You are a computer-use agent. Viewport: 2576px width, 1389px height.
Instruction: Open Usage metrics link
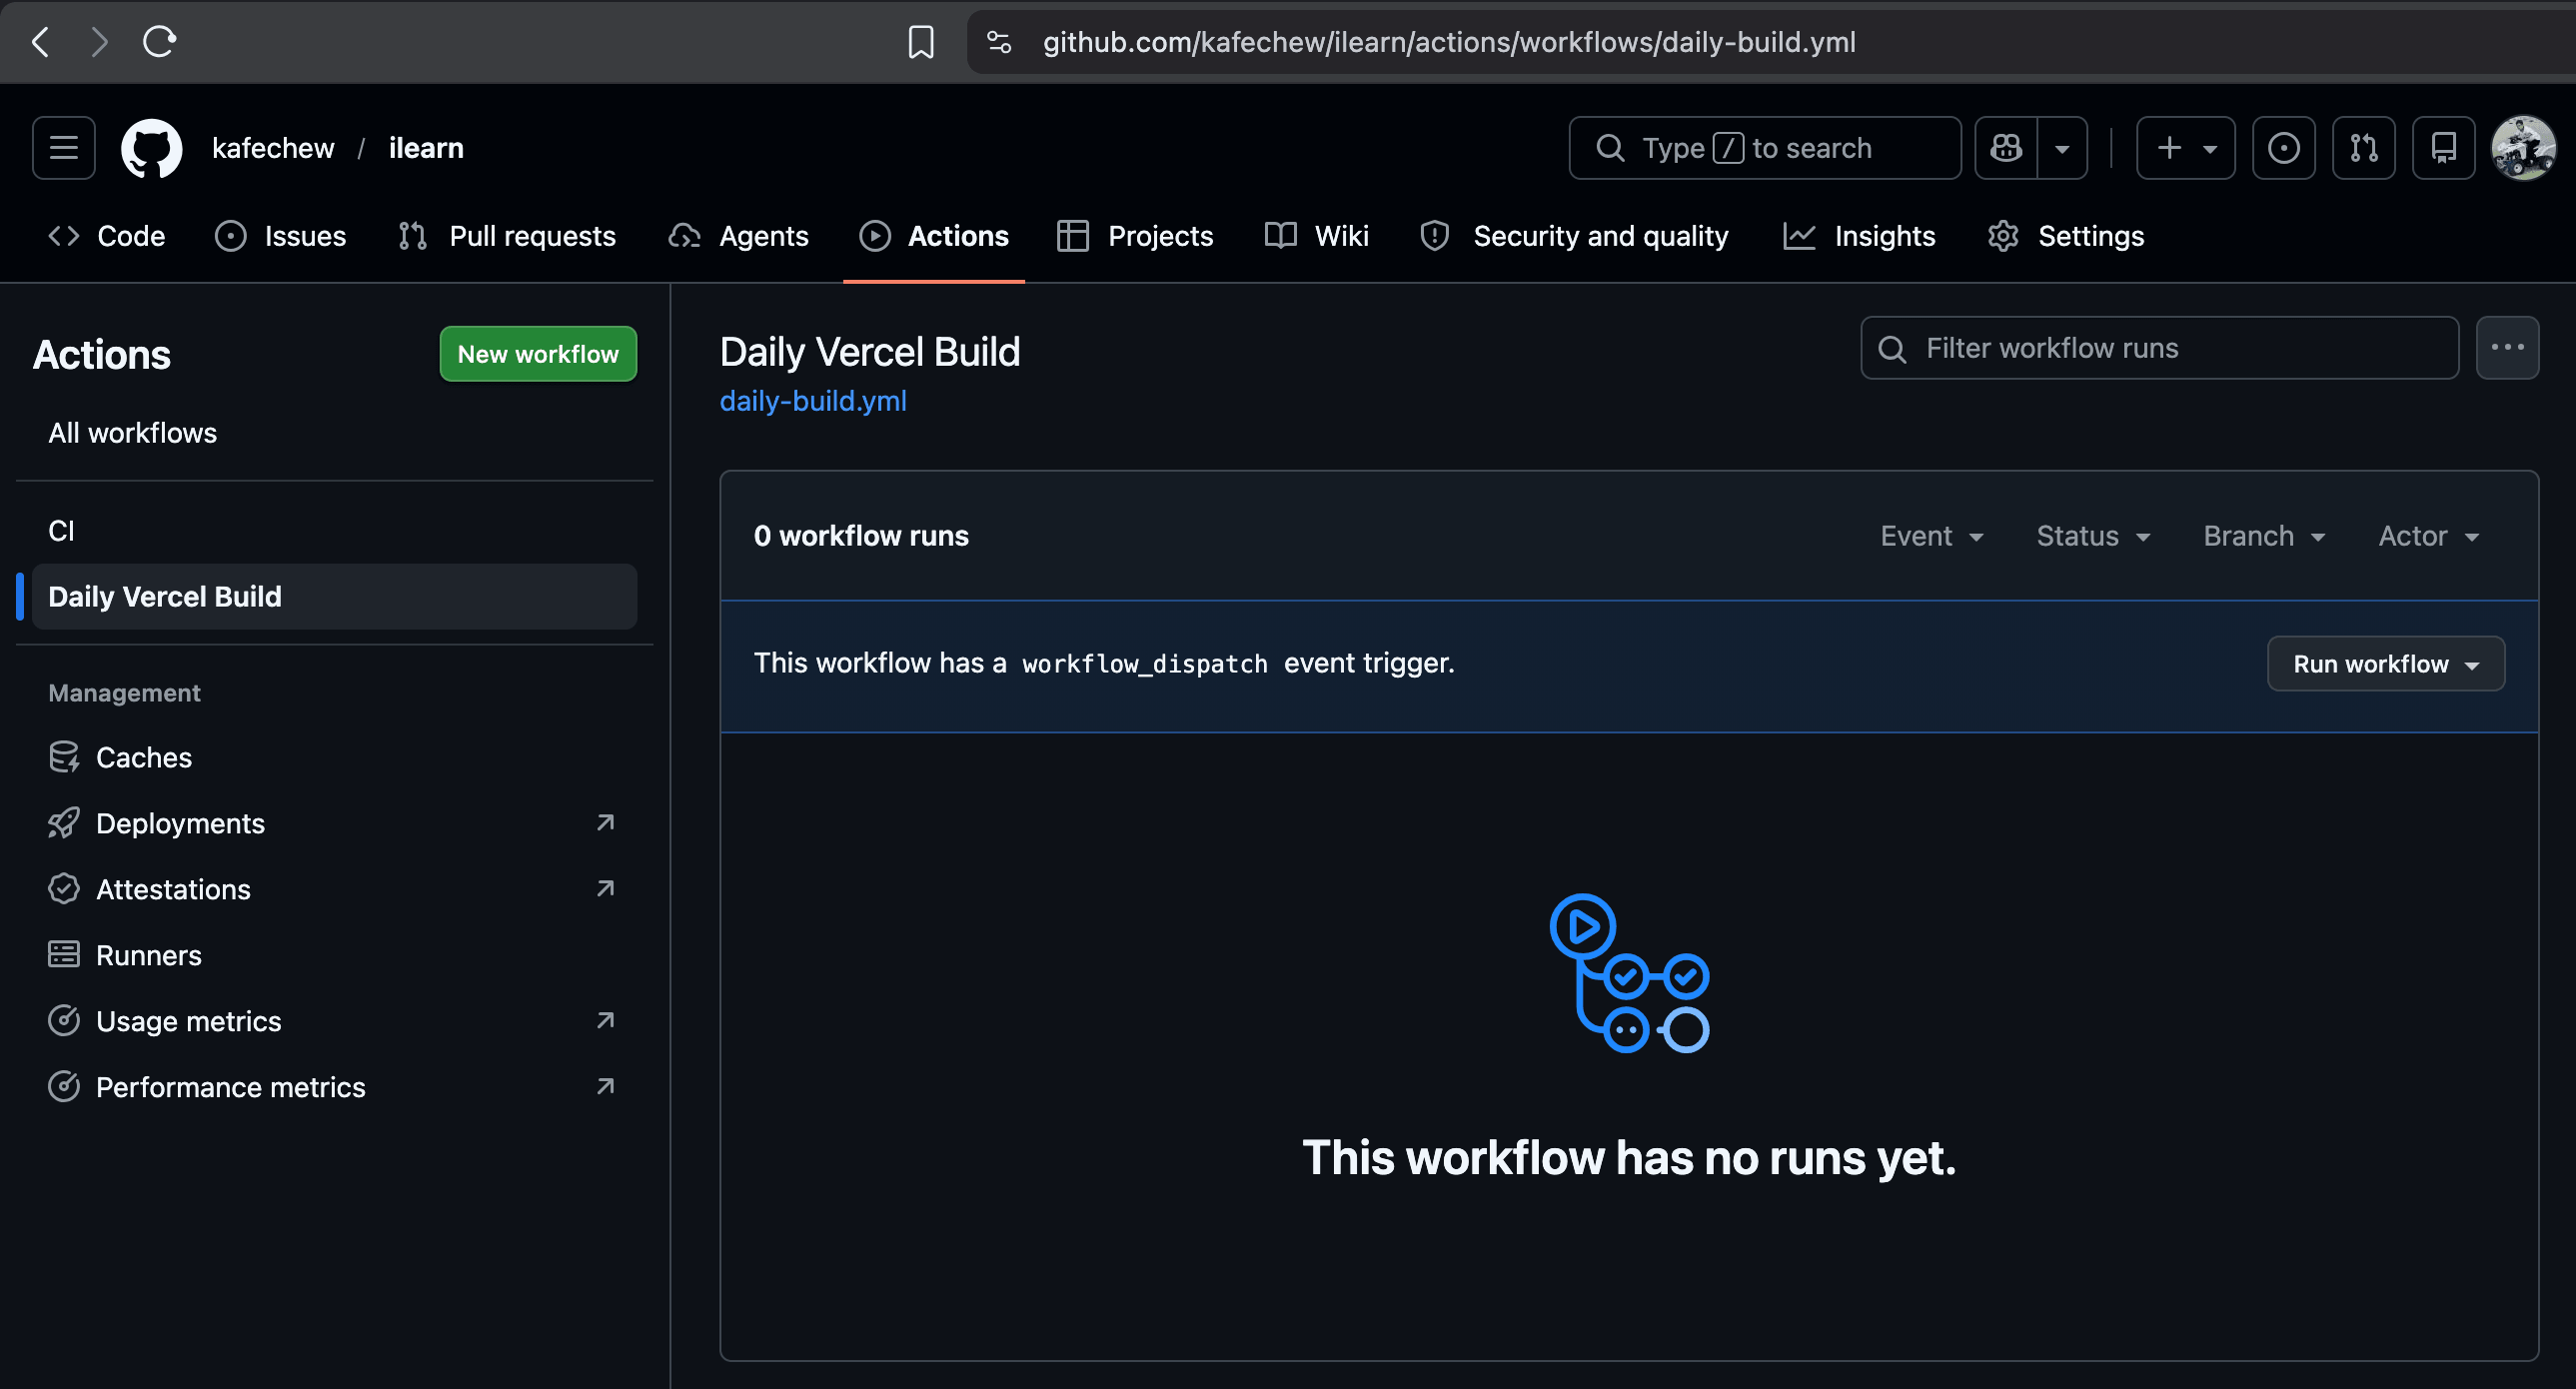point(335,1021)
